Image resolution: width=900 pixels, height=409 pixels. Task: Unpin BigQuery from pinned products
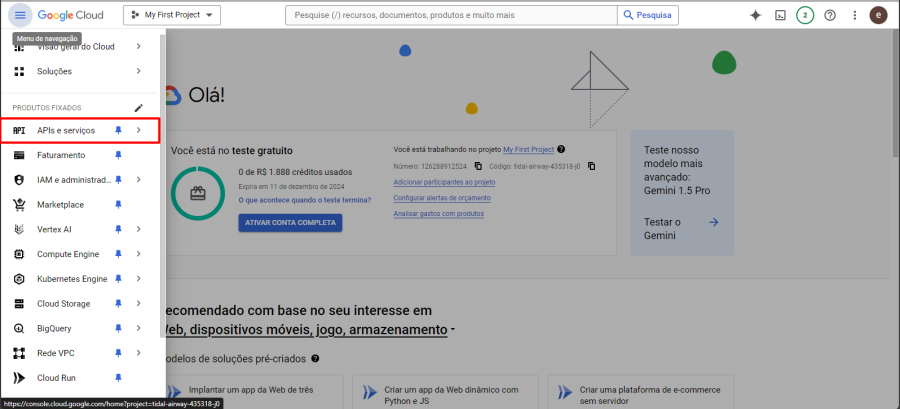click(x=118, y=329)
